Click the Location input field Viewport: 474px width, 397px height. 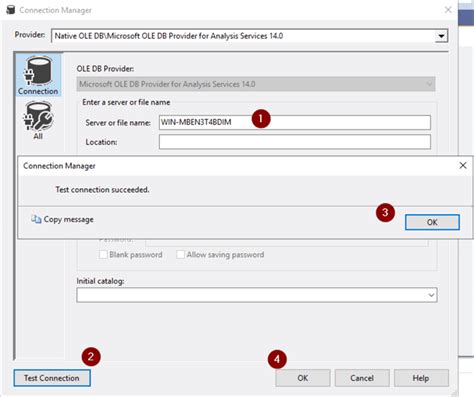(x=295, y=142)
